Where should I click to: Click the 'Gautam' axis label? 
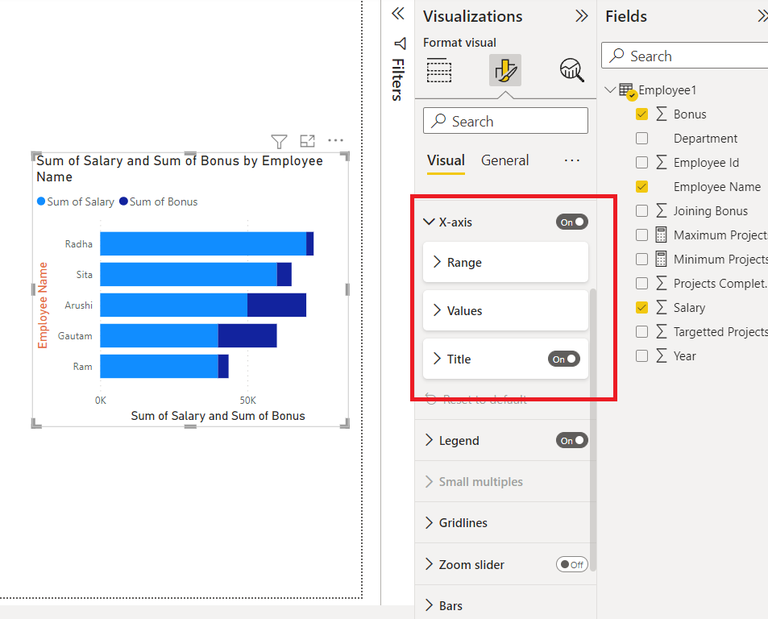pos(75,336)
